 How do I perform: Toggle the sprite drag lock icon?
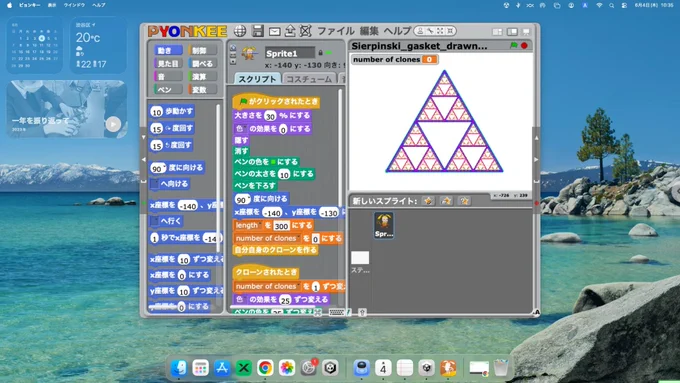(320, 53)
